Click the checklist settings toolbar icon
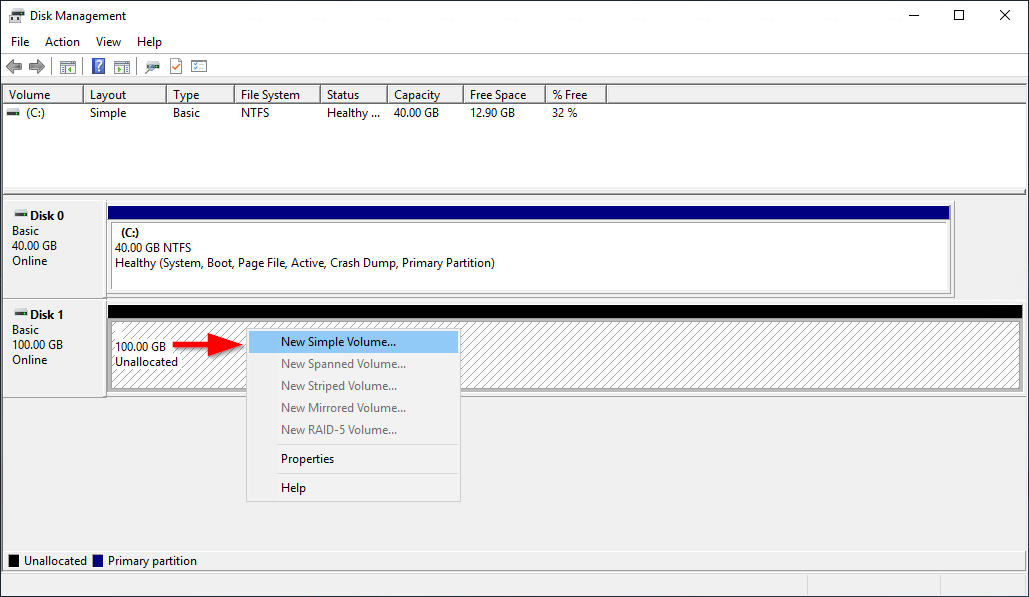Screen dimensions: 1029x597 [x=199, y=67]
